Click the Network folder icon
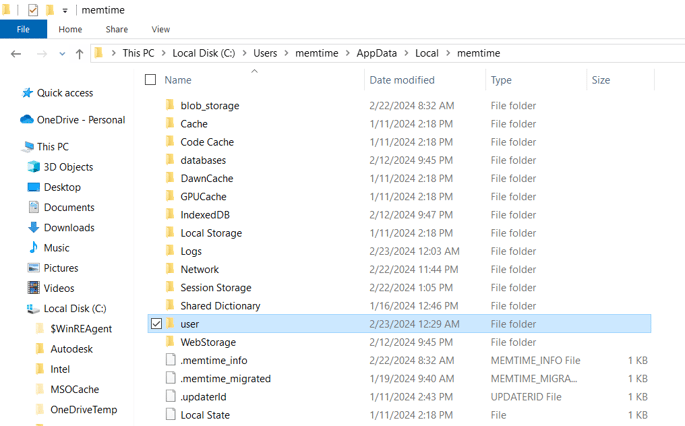Screen dimensions: 685x426 (170, 269)
